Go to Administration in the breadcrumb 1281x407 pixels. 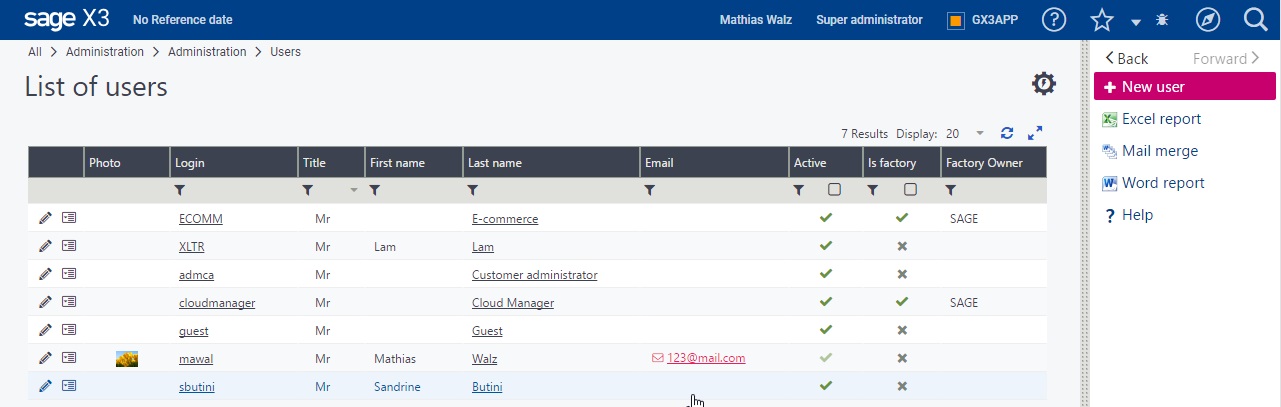point(105,52)
